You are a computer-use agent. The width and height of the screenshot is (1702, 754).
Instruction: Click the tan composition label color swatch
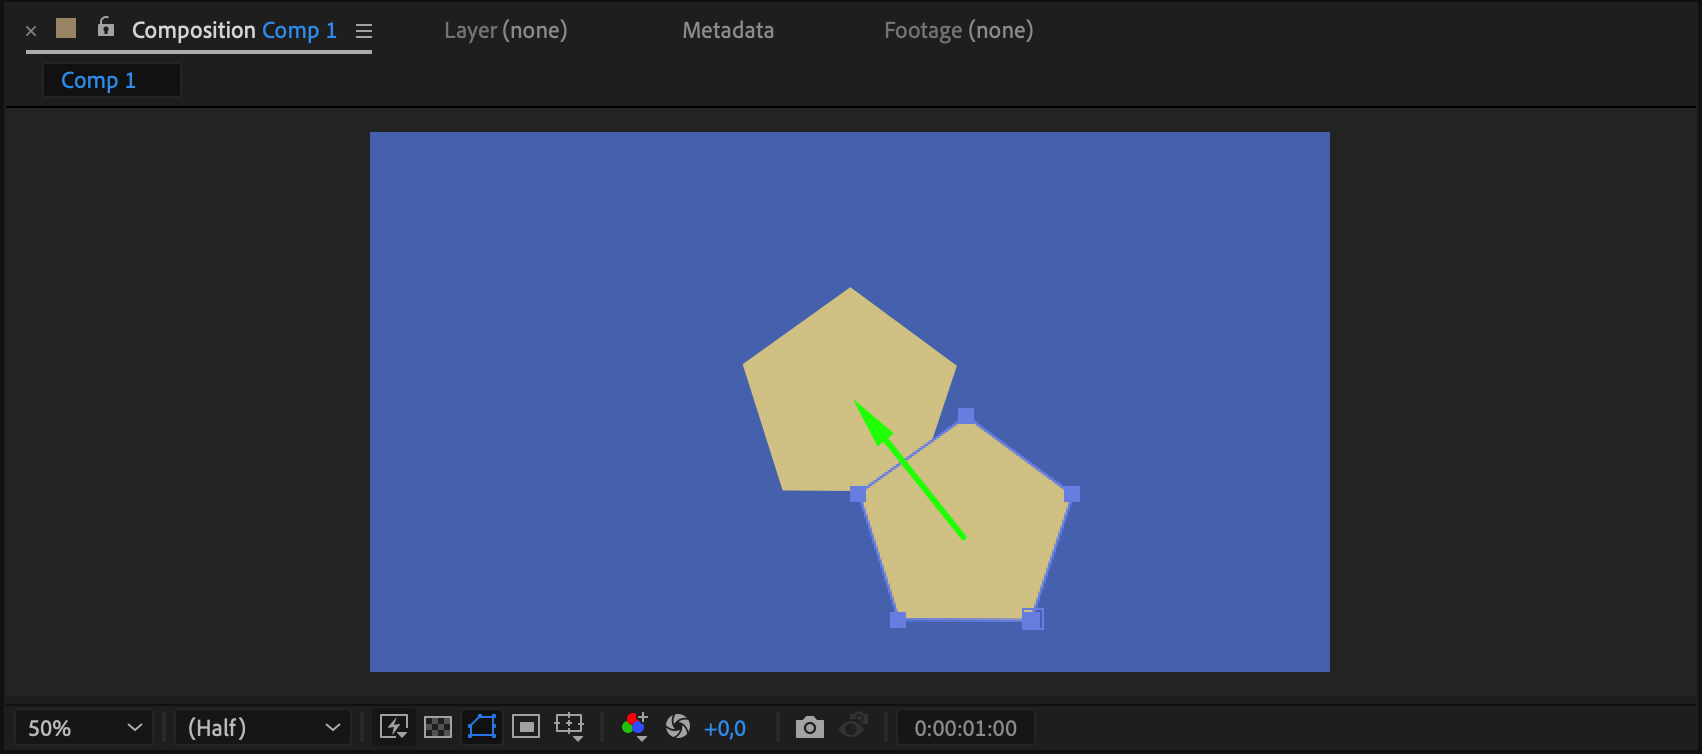click(66, 28)
